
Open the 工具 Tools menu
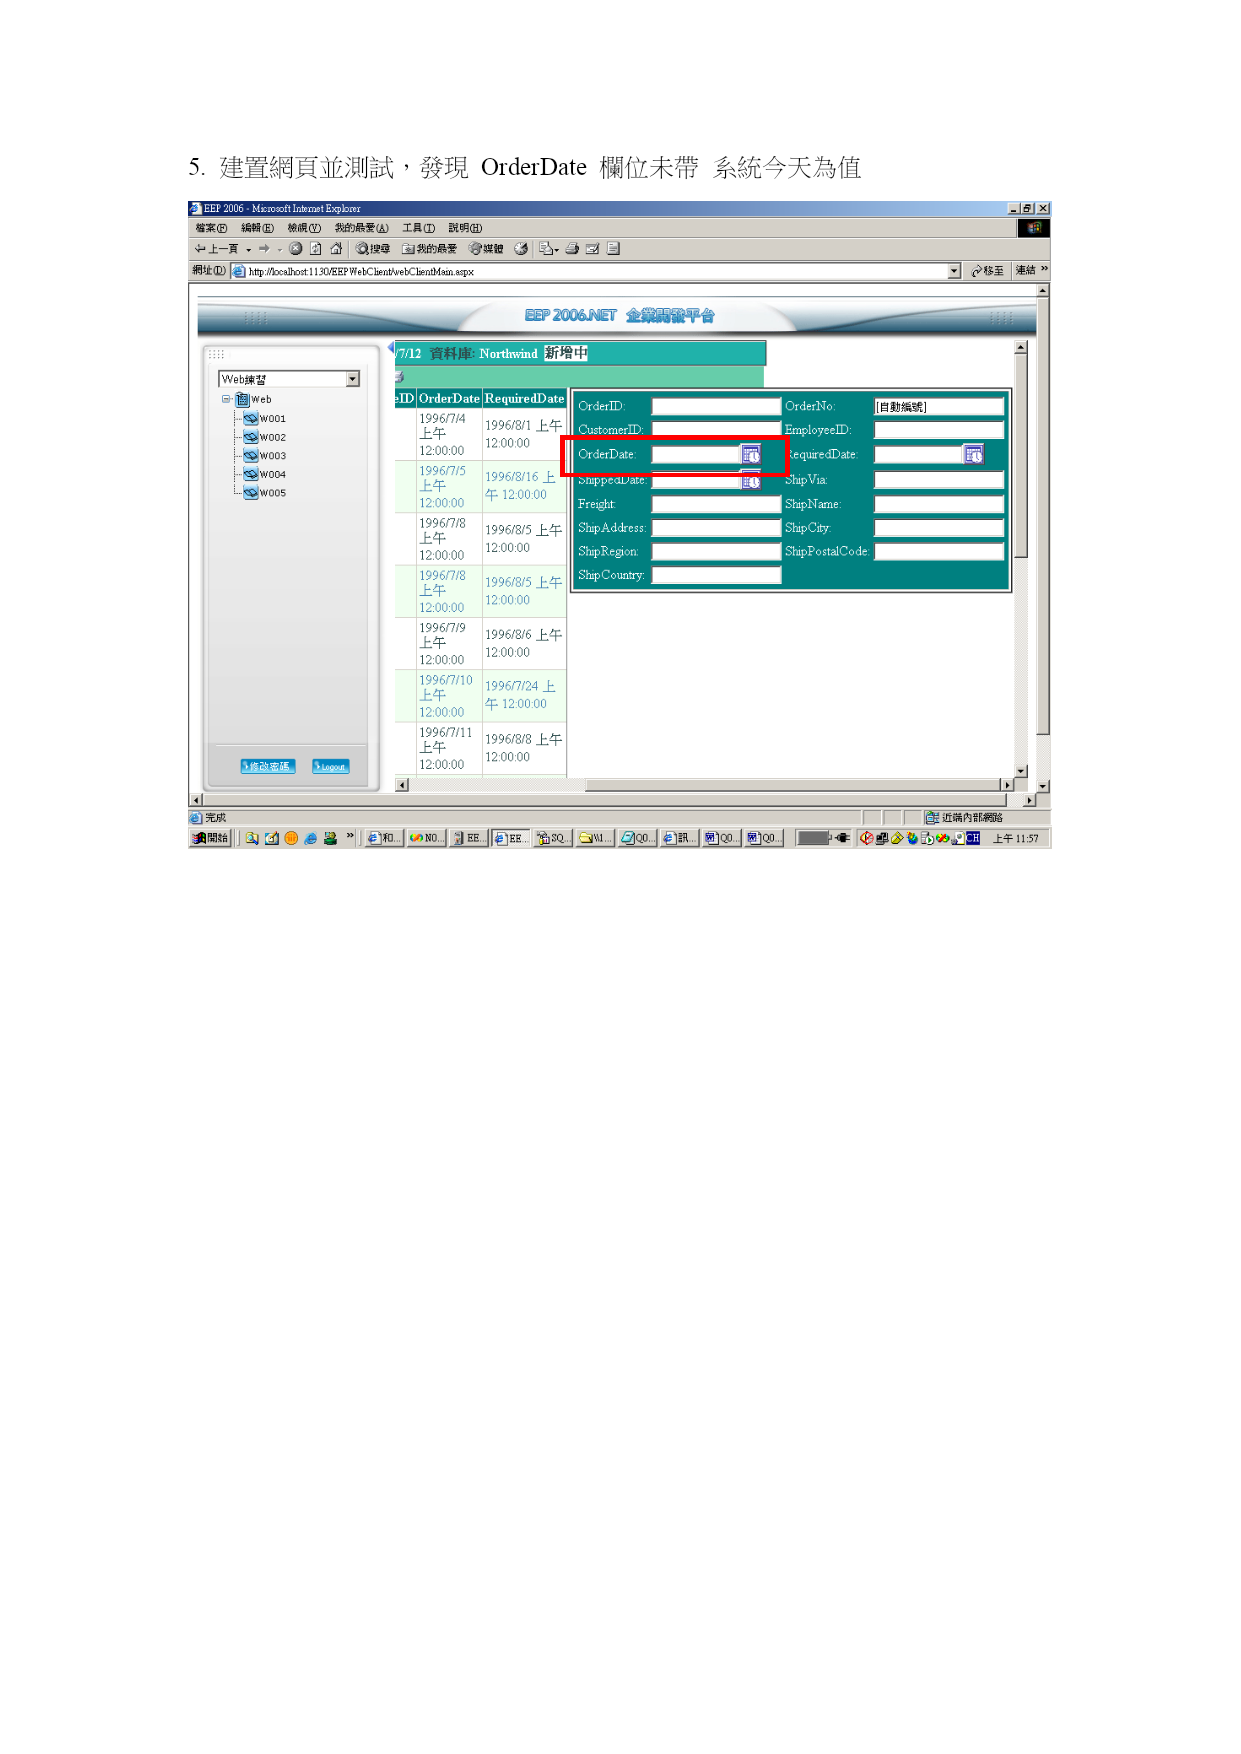point(418,228)
